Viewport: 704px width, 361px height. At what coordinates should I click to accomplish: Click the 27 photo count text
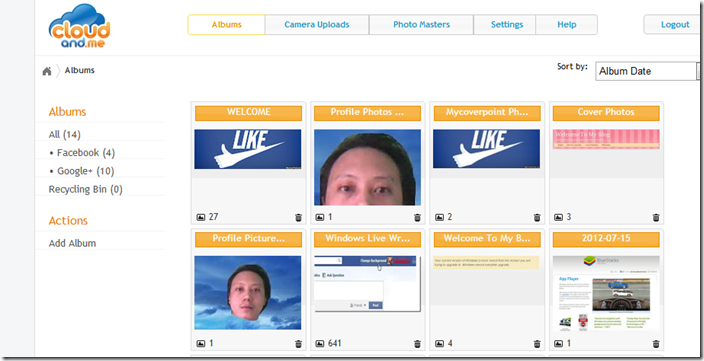pyautogui.click(x=213, y=217)
